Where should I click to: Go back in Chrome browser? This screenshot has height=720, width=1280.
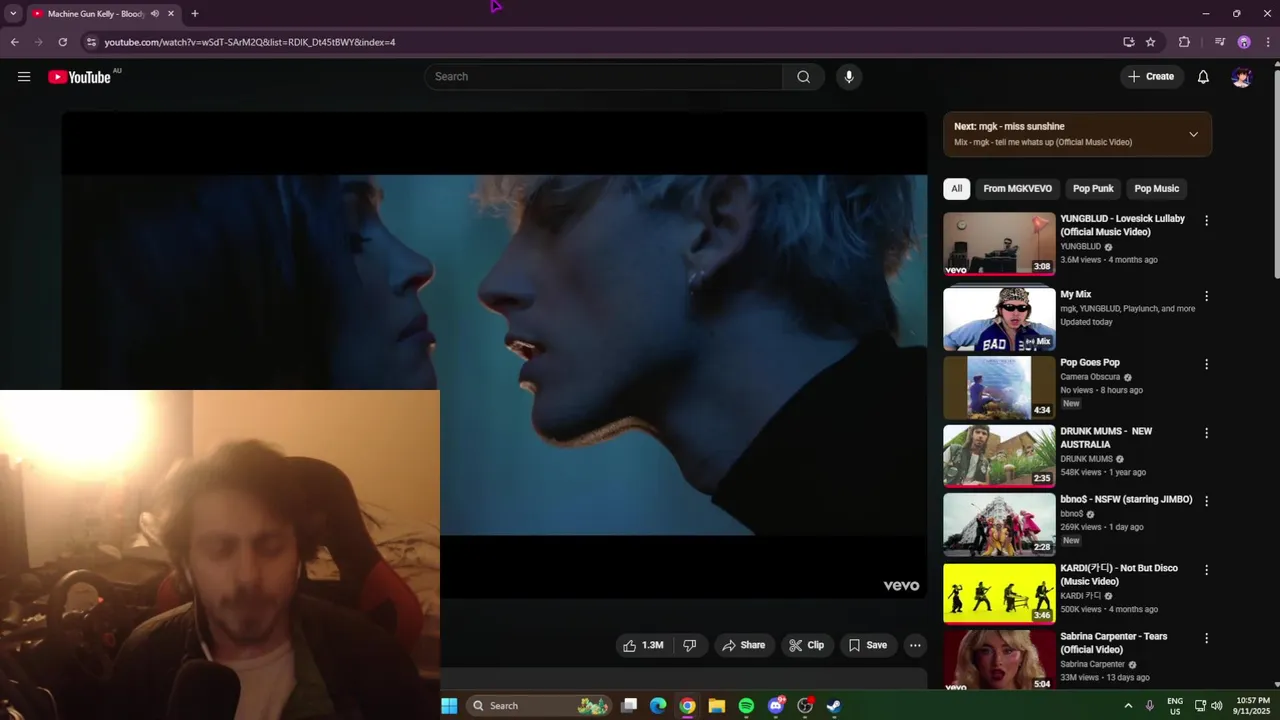[14, 42]
